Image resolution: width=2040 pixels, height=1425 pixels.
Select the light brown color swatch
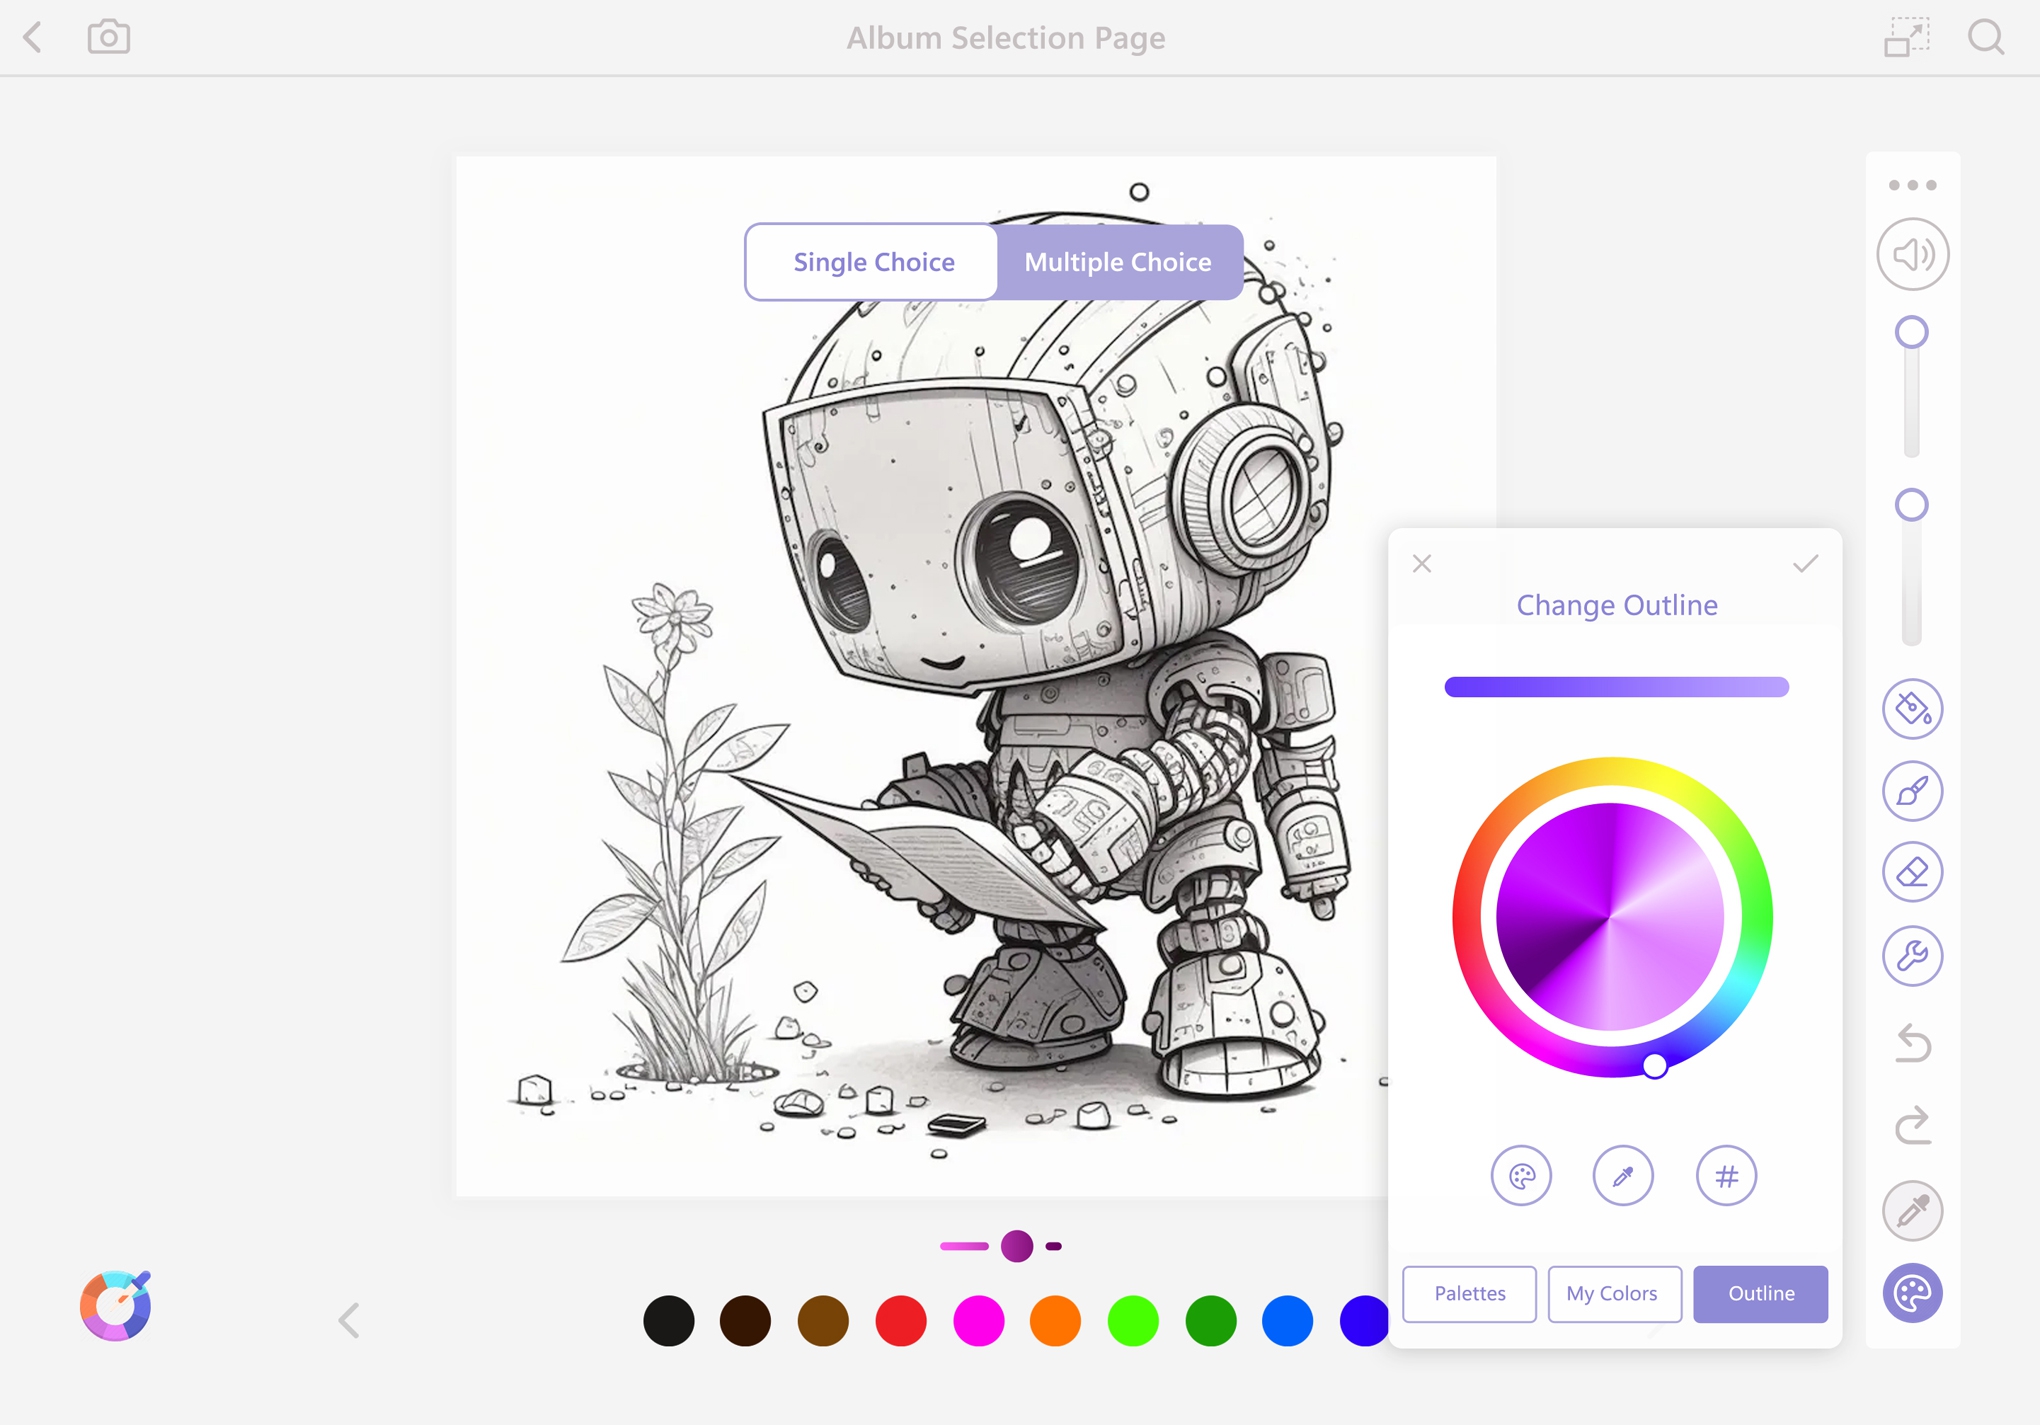(x=823, y=1320)
